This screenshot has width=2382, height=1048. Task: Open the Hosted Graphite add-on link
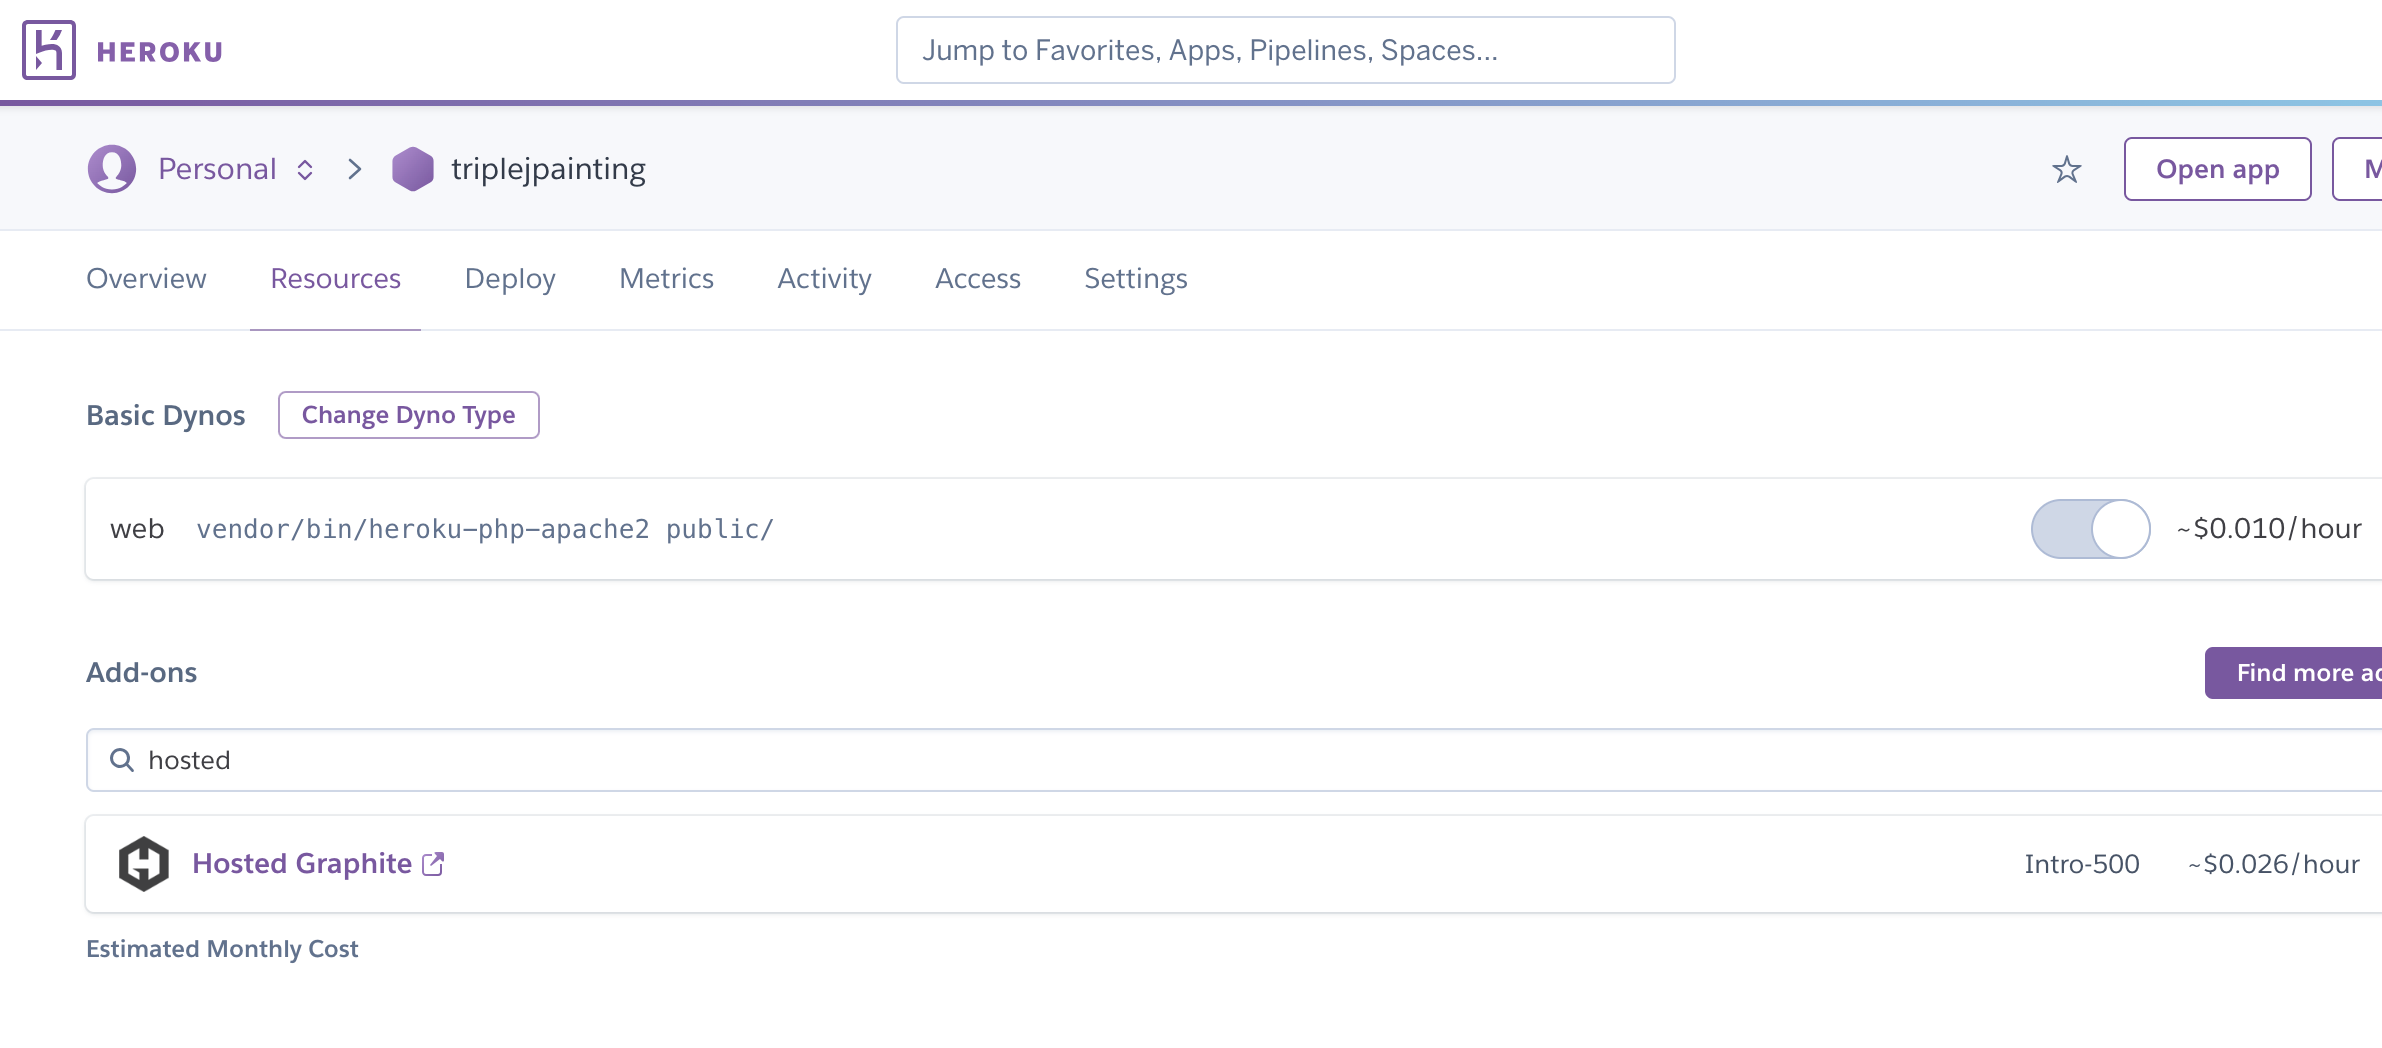coord(302,864)
